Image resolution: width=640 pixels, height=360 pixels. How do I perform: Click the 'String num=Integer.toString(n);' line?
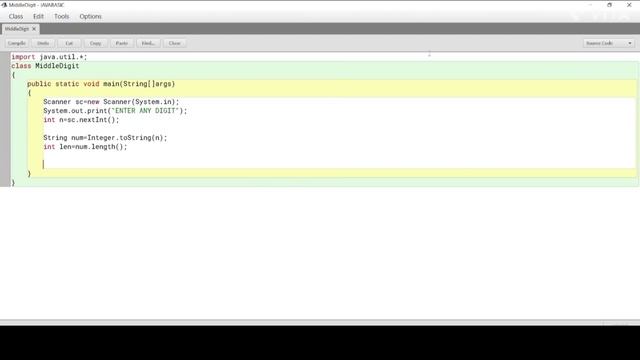105,138
